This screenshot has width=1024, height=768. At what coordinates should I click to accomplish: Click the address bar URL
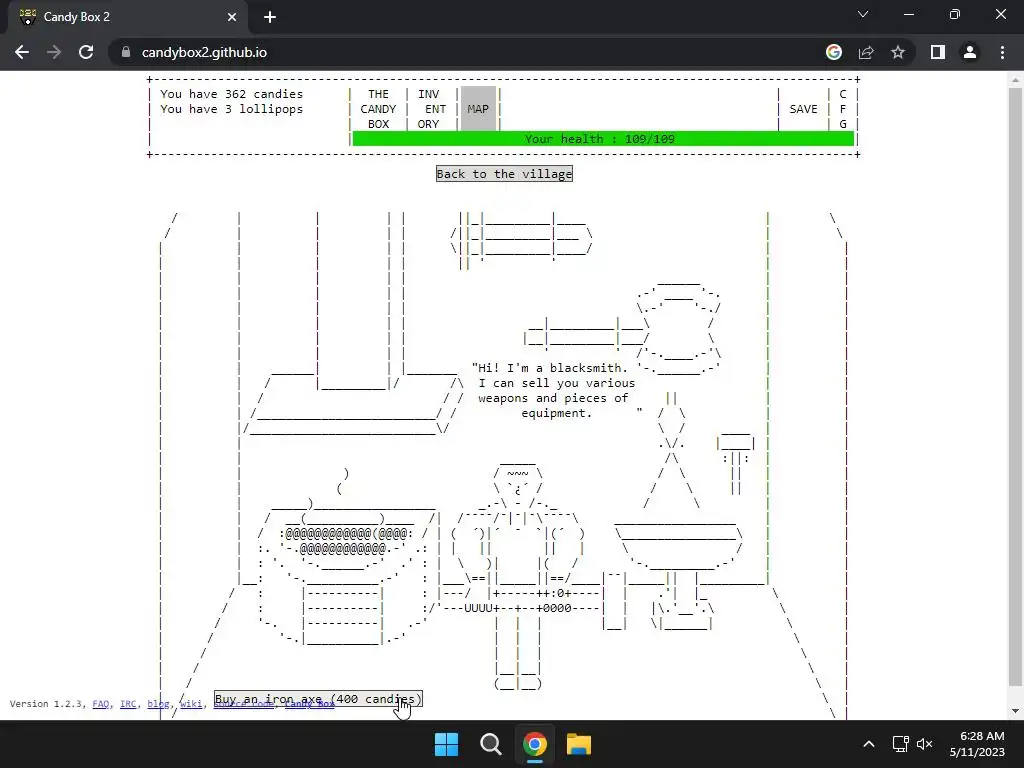tap(204, 52)
